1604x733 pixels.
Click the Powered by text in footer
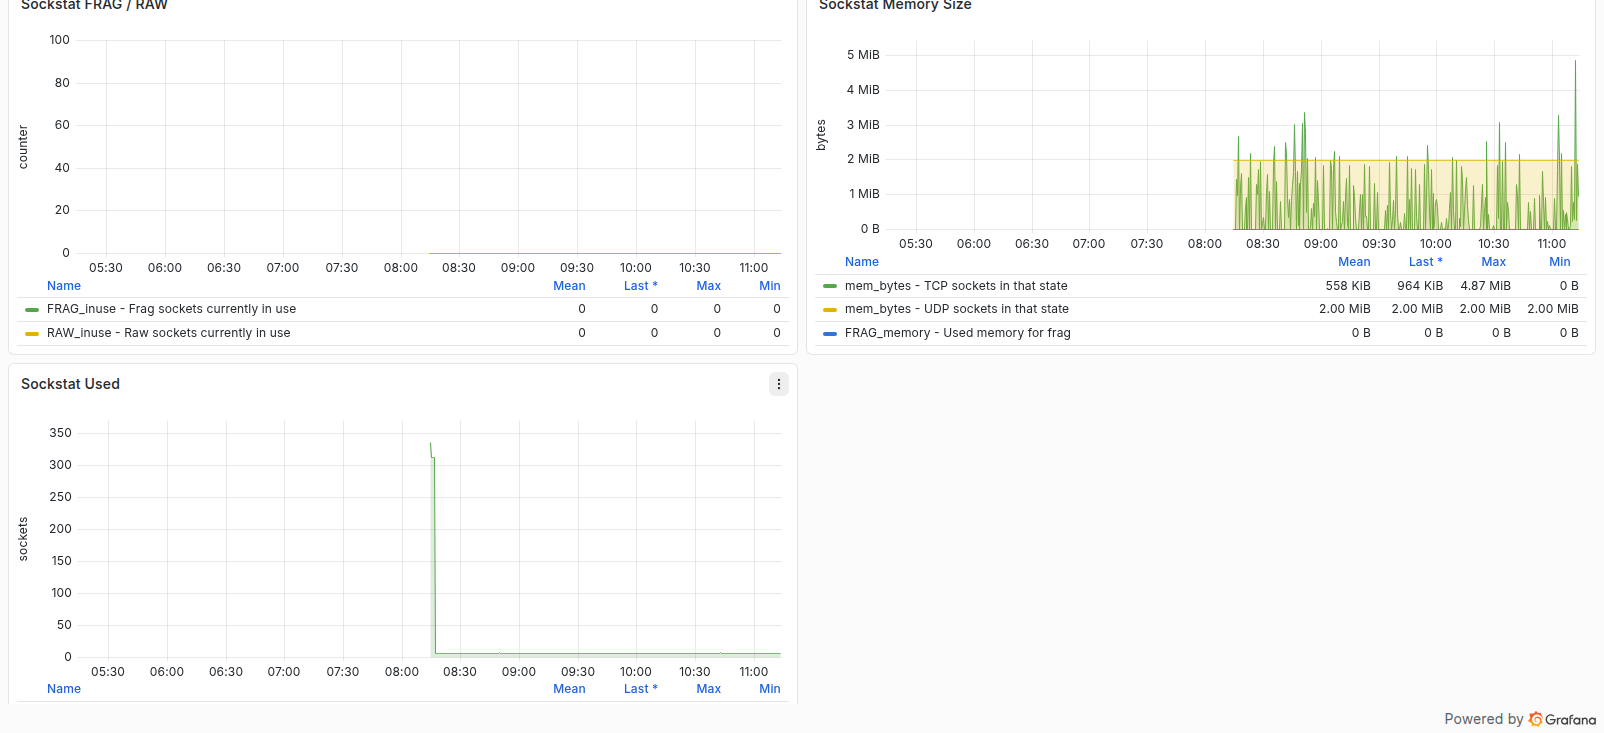(x=1484, y=719)
